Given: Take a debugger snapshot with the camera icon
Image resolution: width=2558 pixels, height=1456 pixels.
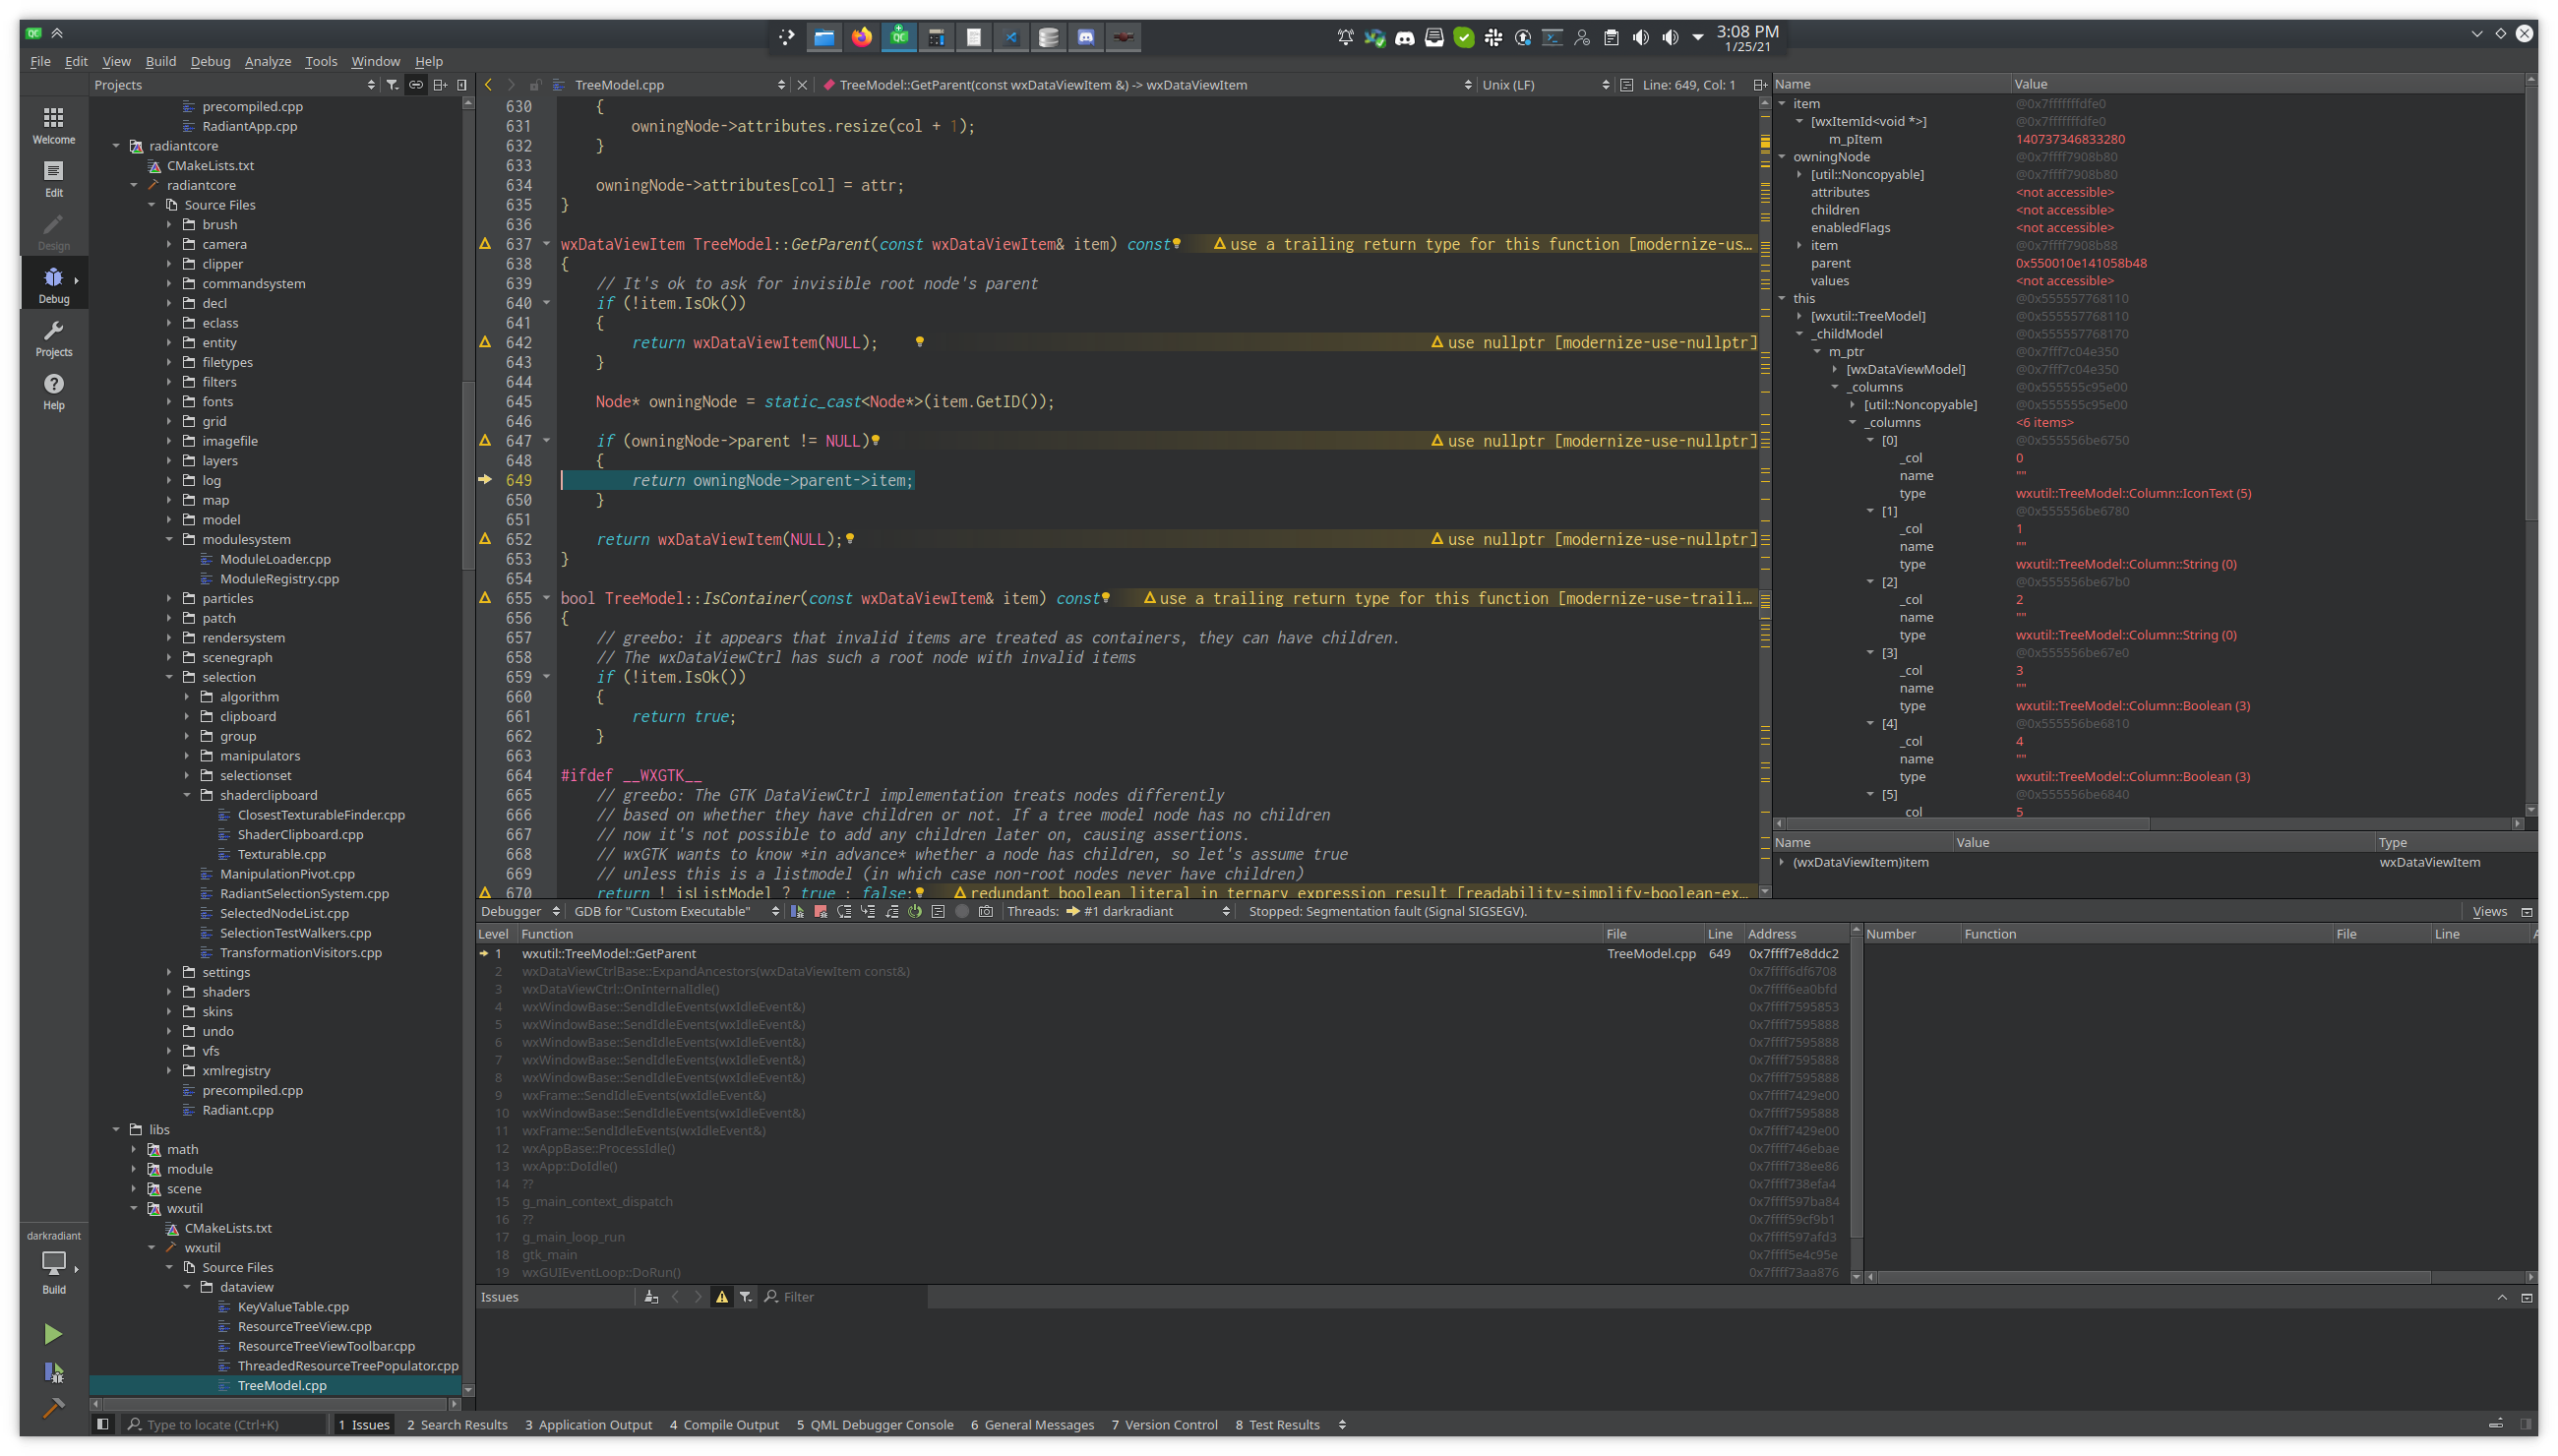Looking at the screenshot, I should [x=986, y=911].
